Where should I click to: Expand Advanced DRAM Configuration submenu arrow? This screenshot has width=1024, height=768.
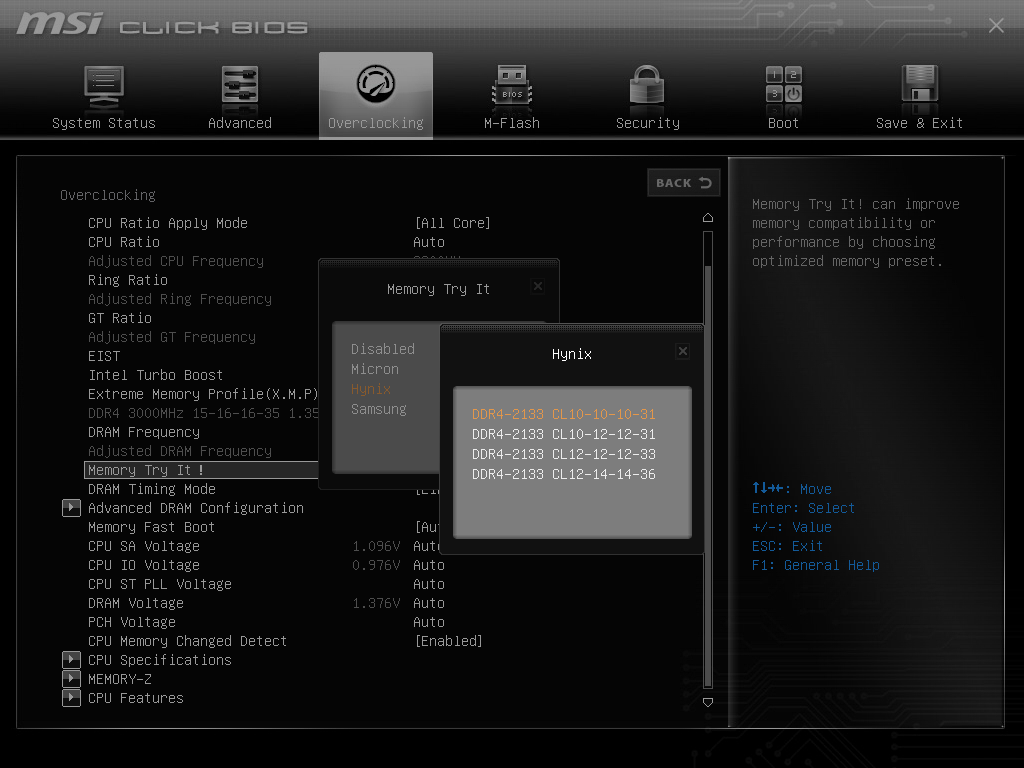coord(71,508)
